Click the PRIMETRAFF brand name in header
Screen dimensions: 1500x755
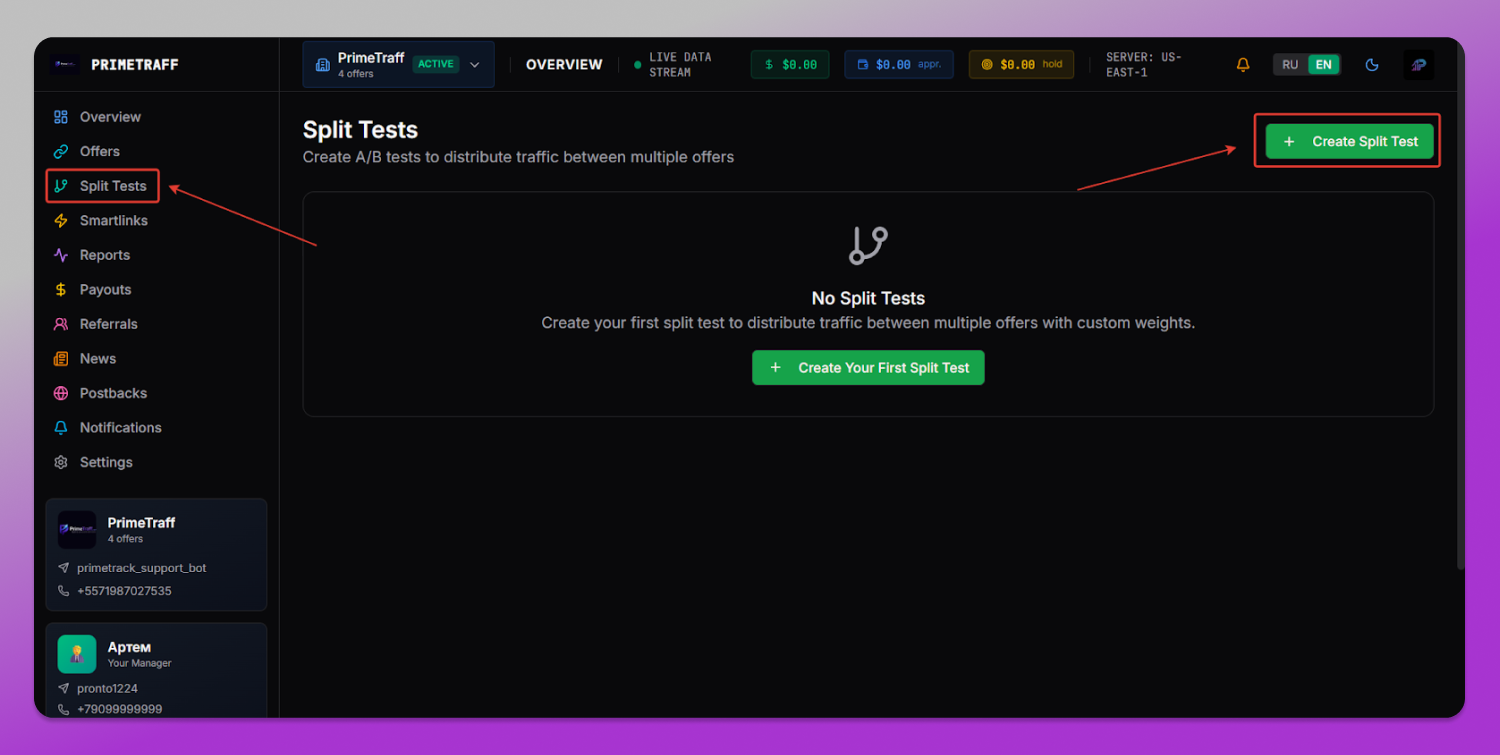tap(135, 65)
